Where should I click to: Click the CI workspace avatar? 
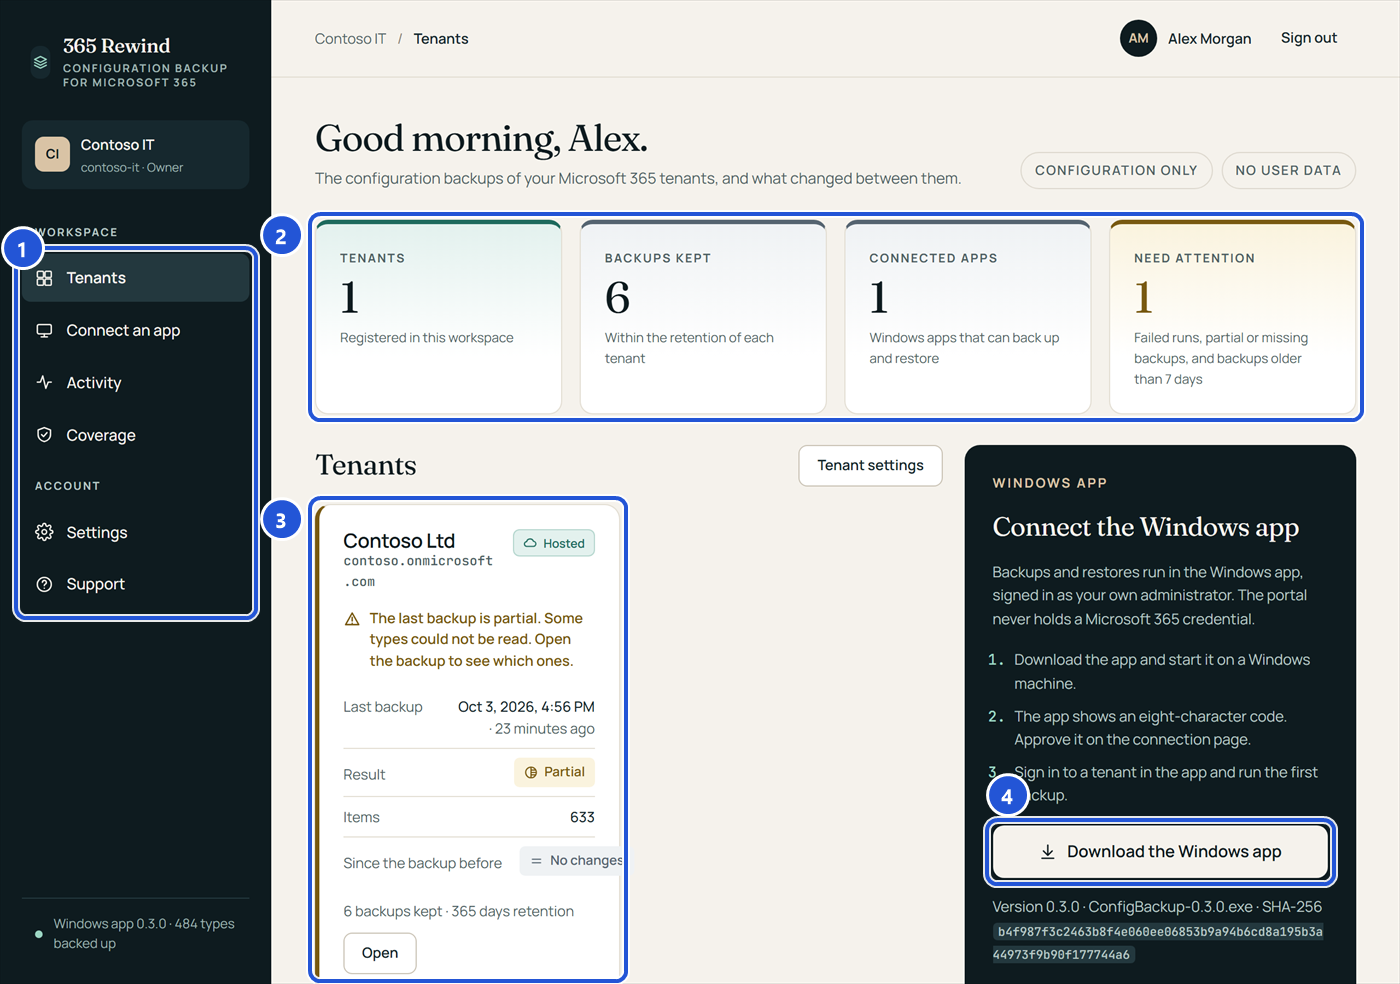click(52, 154)
